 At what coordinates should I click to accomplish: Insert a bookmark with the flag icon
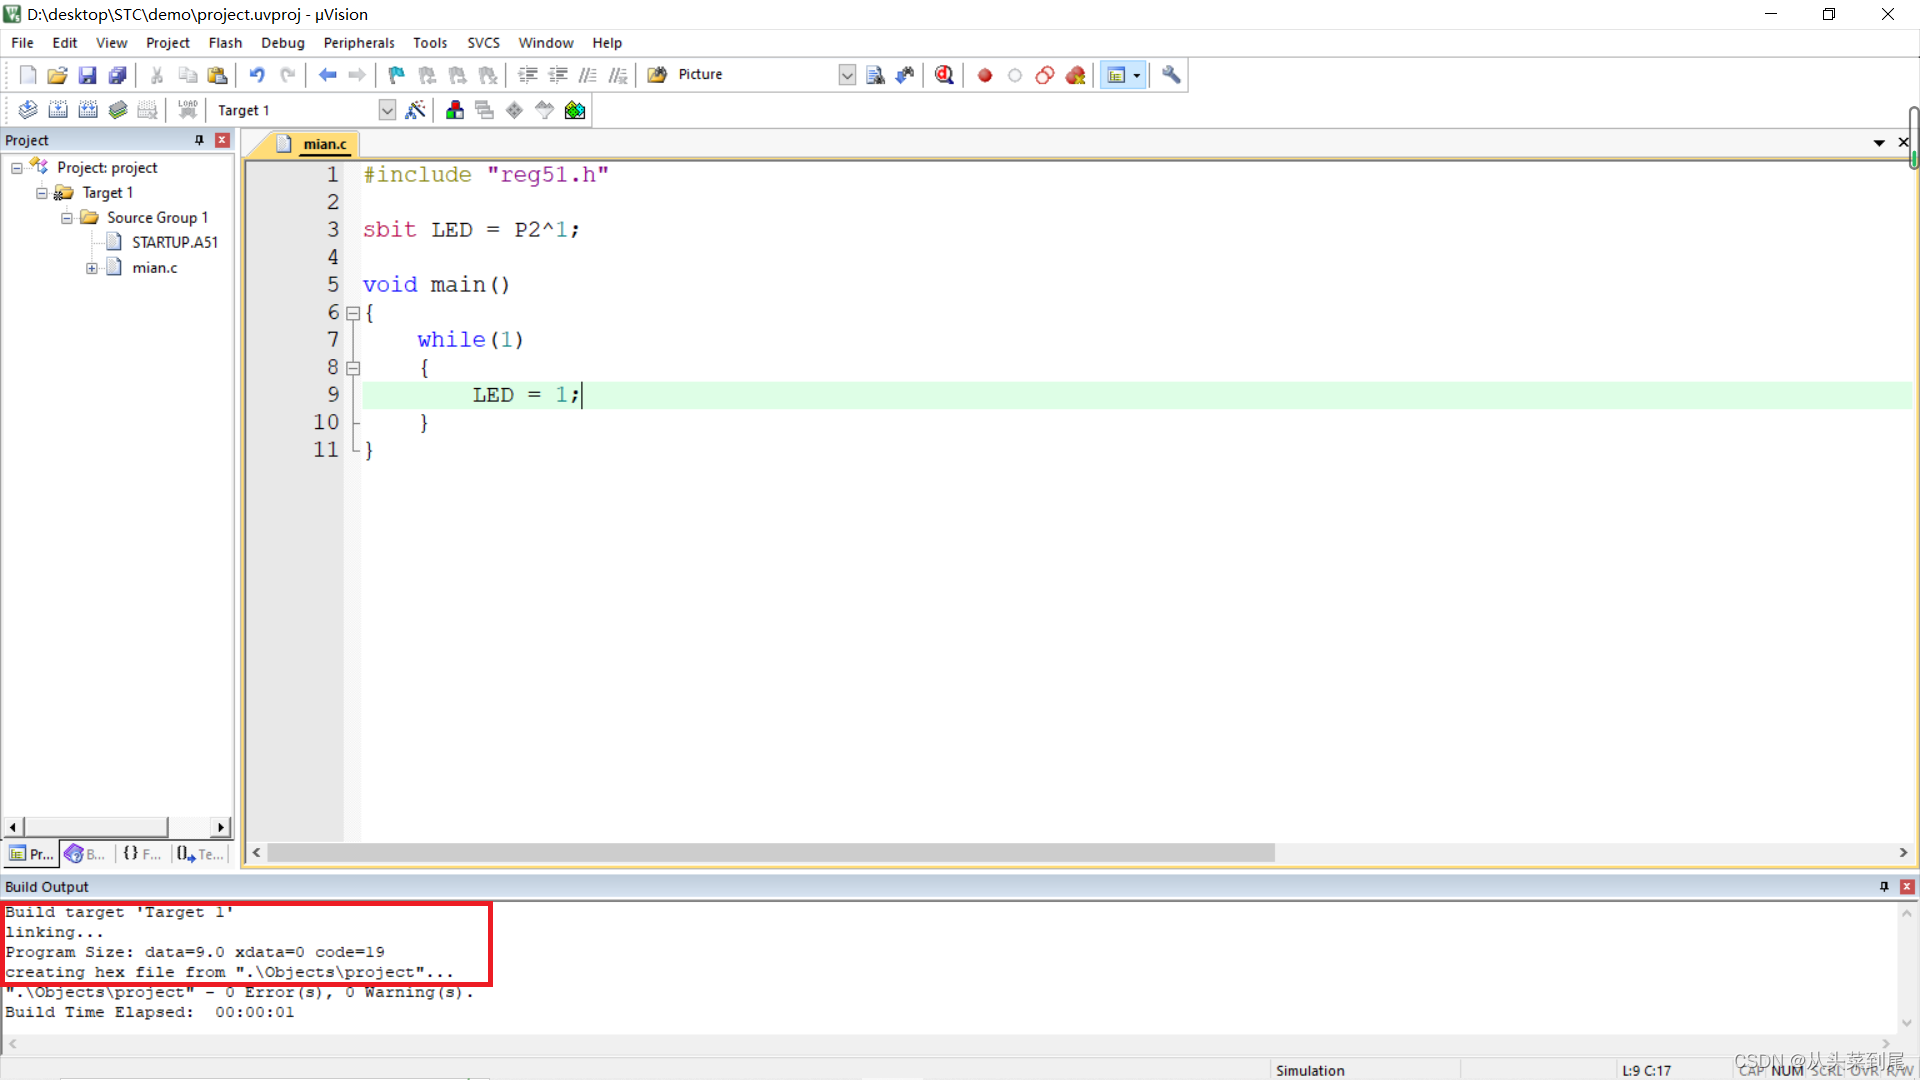[x=397, y=75]
